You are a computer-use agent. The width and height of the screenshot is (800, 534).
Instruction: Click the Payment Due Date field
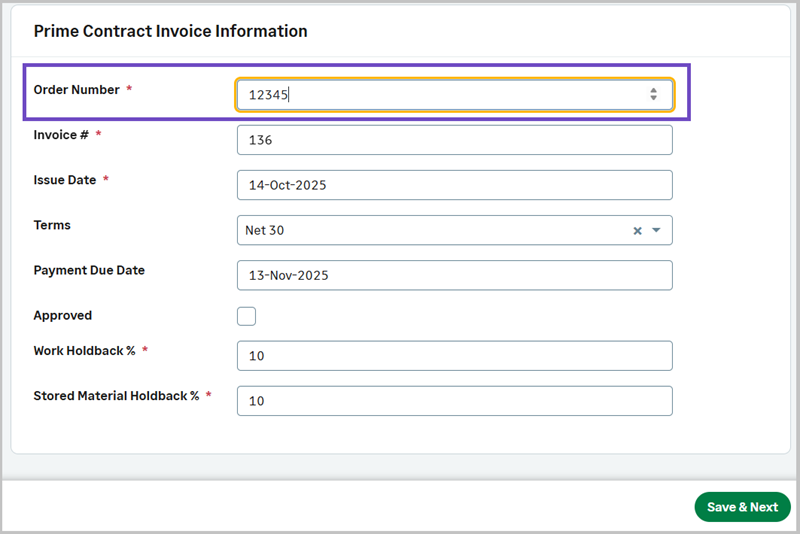[x=454, y=276]
